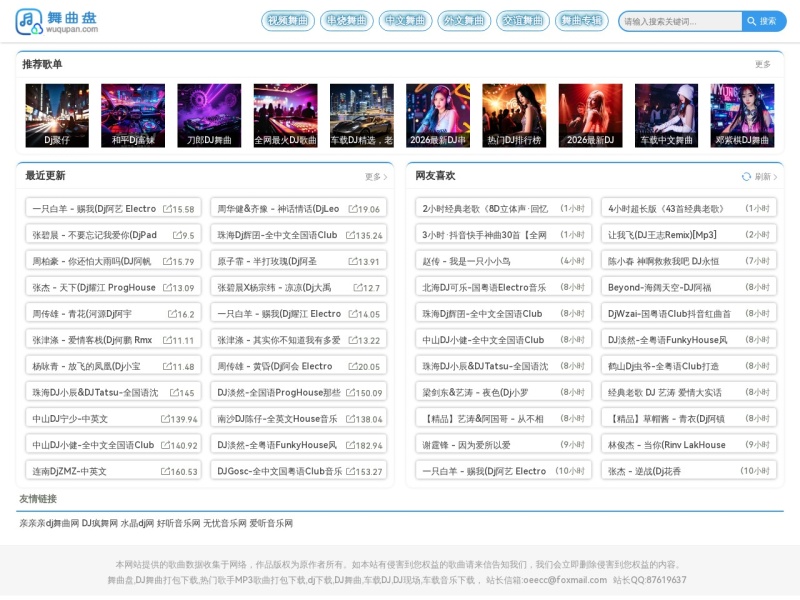The width and height of the screenshot is (800, 600).
Task: Click the search magnifier button
Action: 764,21
